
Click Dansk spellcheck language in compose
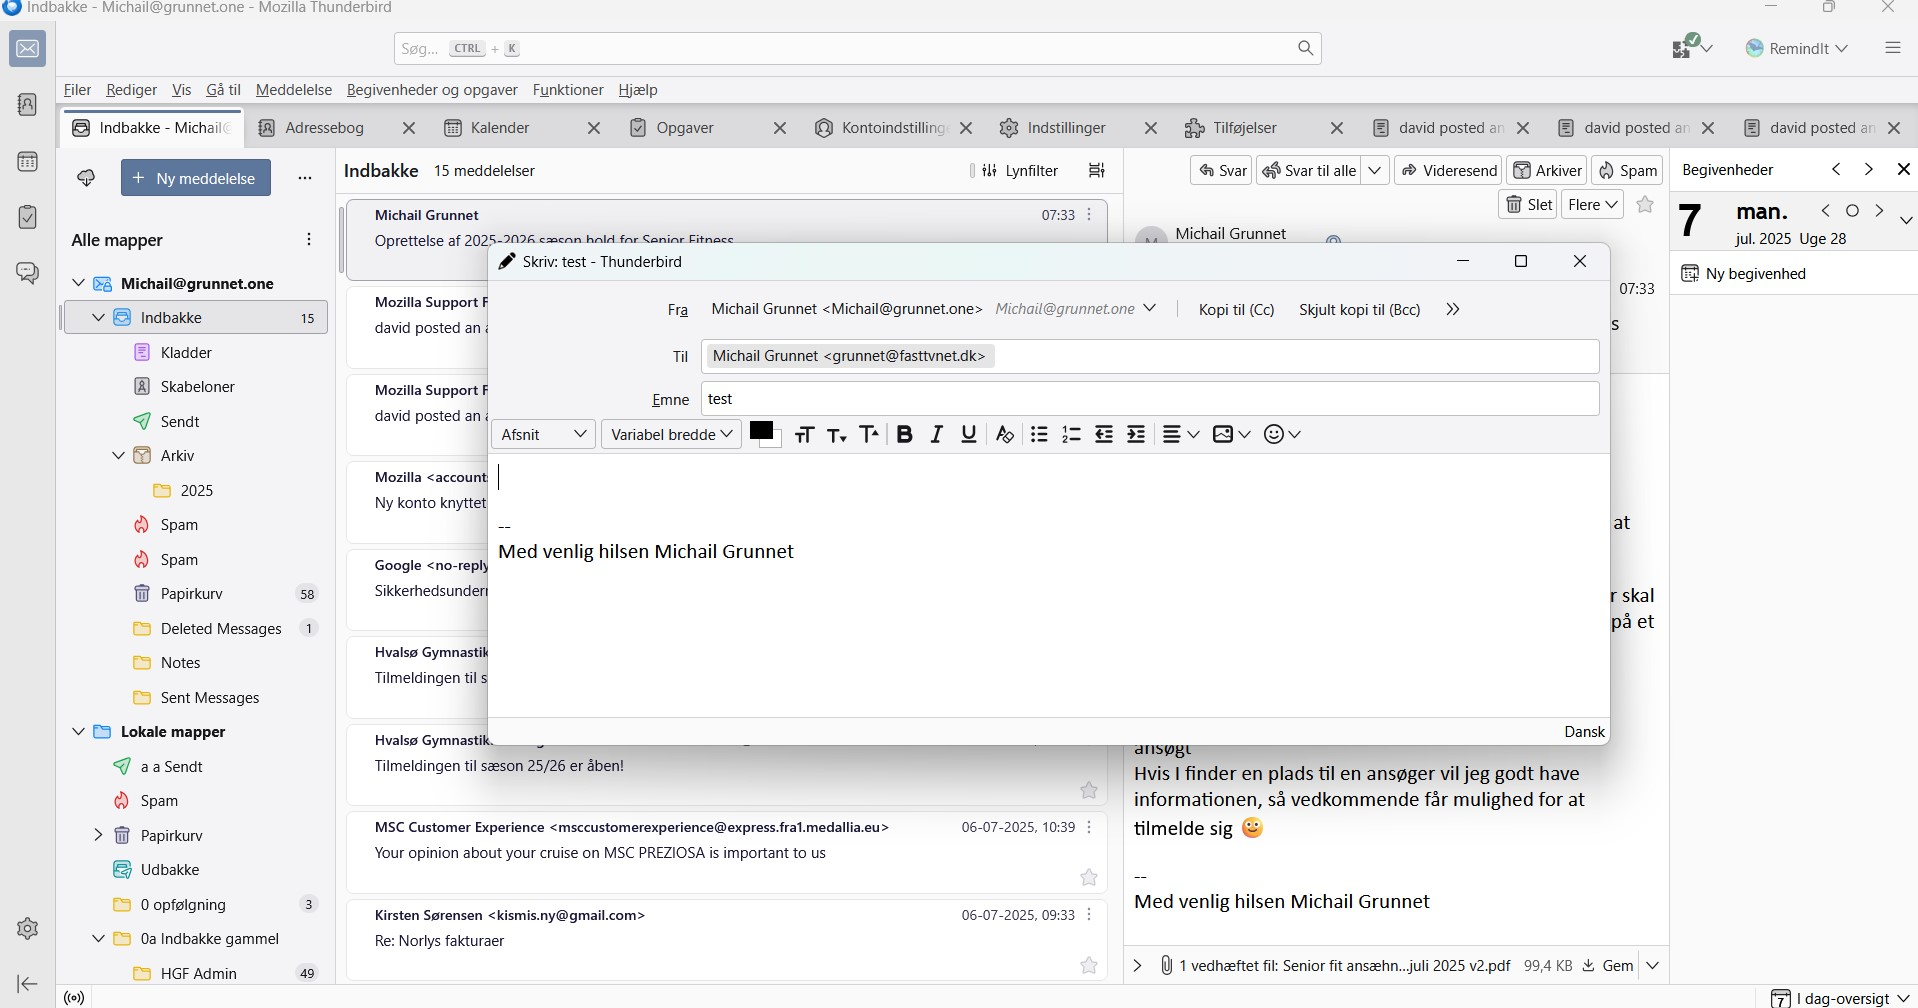point(1584,732)
